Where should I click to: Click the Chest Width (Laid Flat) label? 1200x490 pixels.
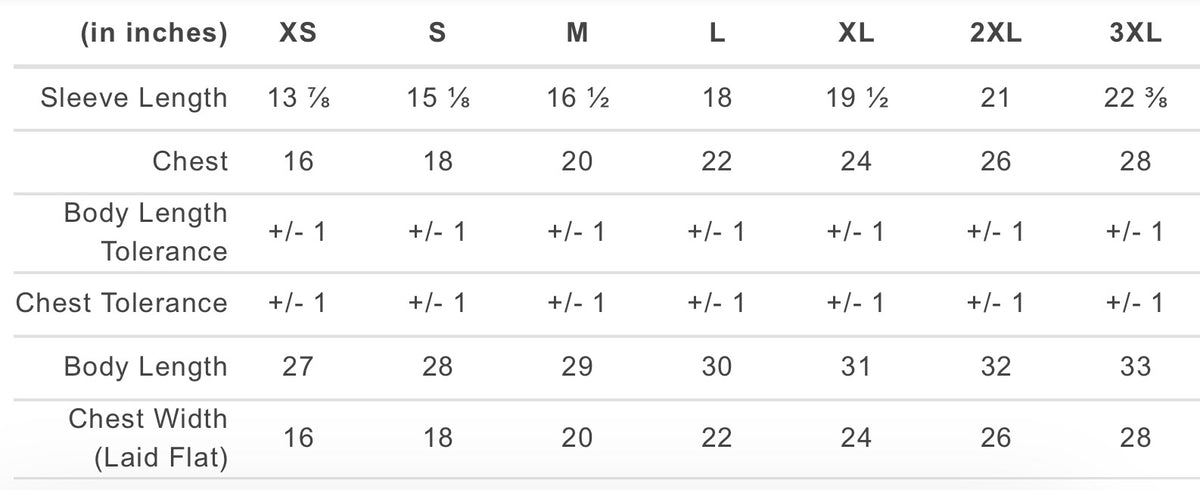147,438
